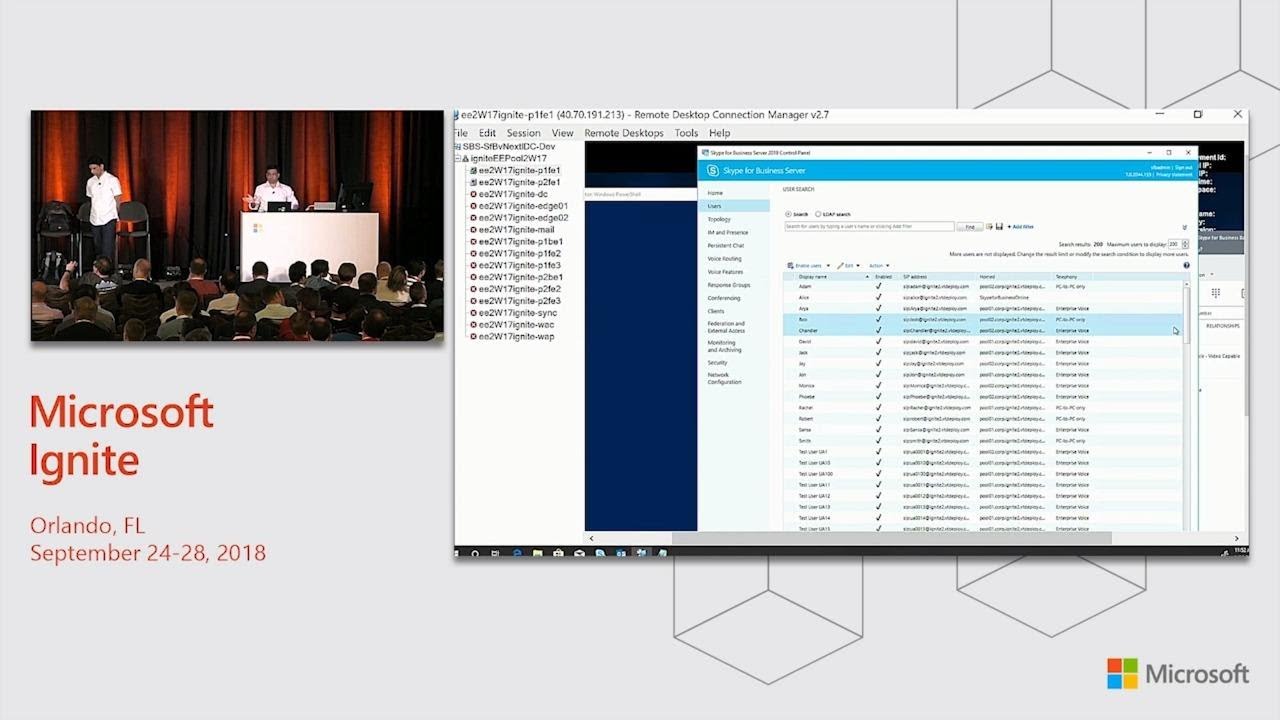Click the save query floppy icon
Image resolution: width=1280 pixels, height=720 pixels.
click(999, 227)
